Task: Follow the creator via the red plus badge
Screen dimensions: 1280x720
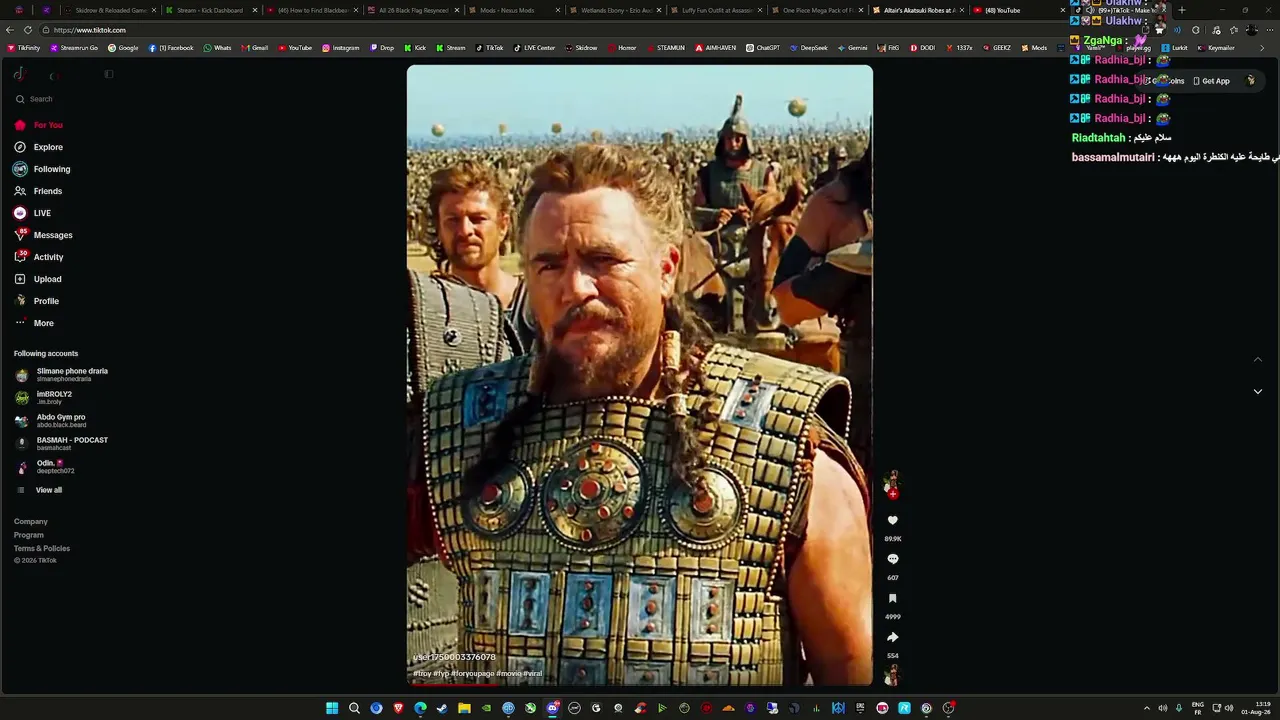Action: click(893, 494)
